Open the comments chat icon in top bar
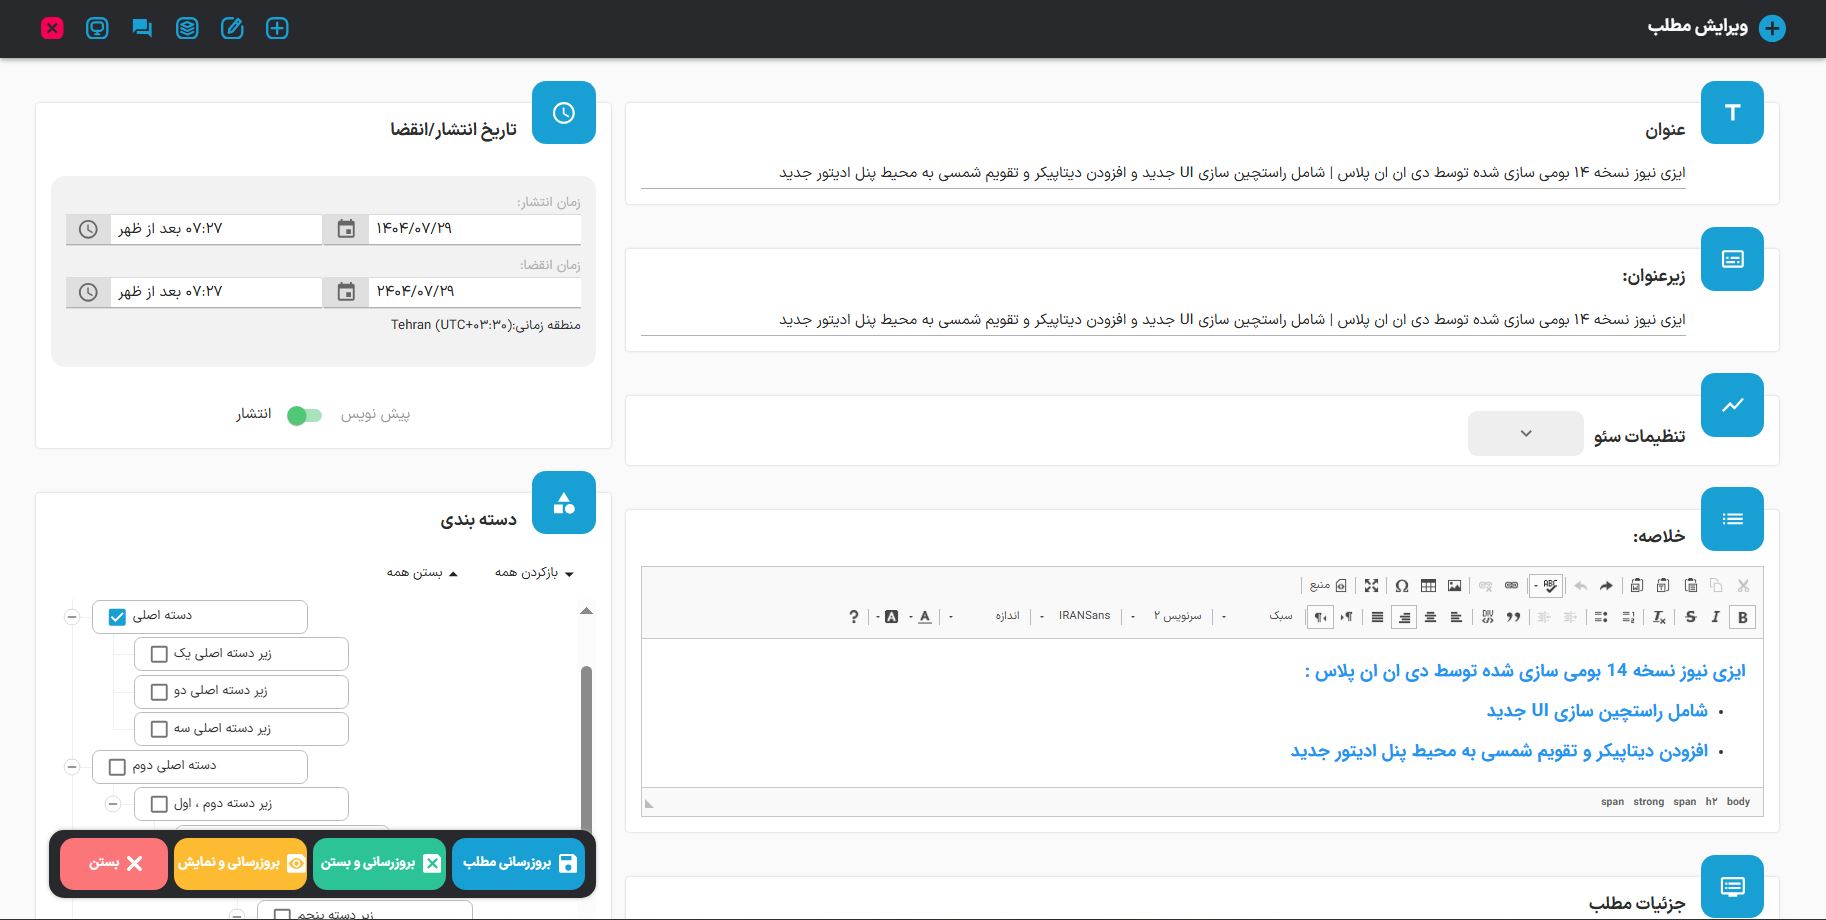1826x920 pixels. [x=142, y=28]
